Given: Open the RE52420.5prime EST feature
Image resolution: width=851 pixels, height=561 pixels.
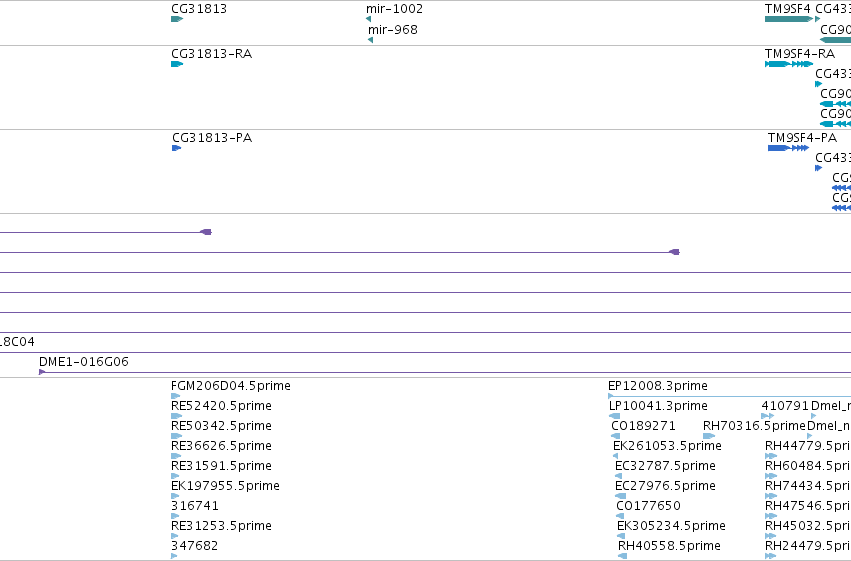Looking at the screenshot, I should coord(176,416).
